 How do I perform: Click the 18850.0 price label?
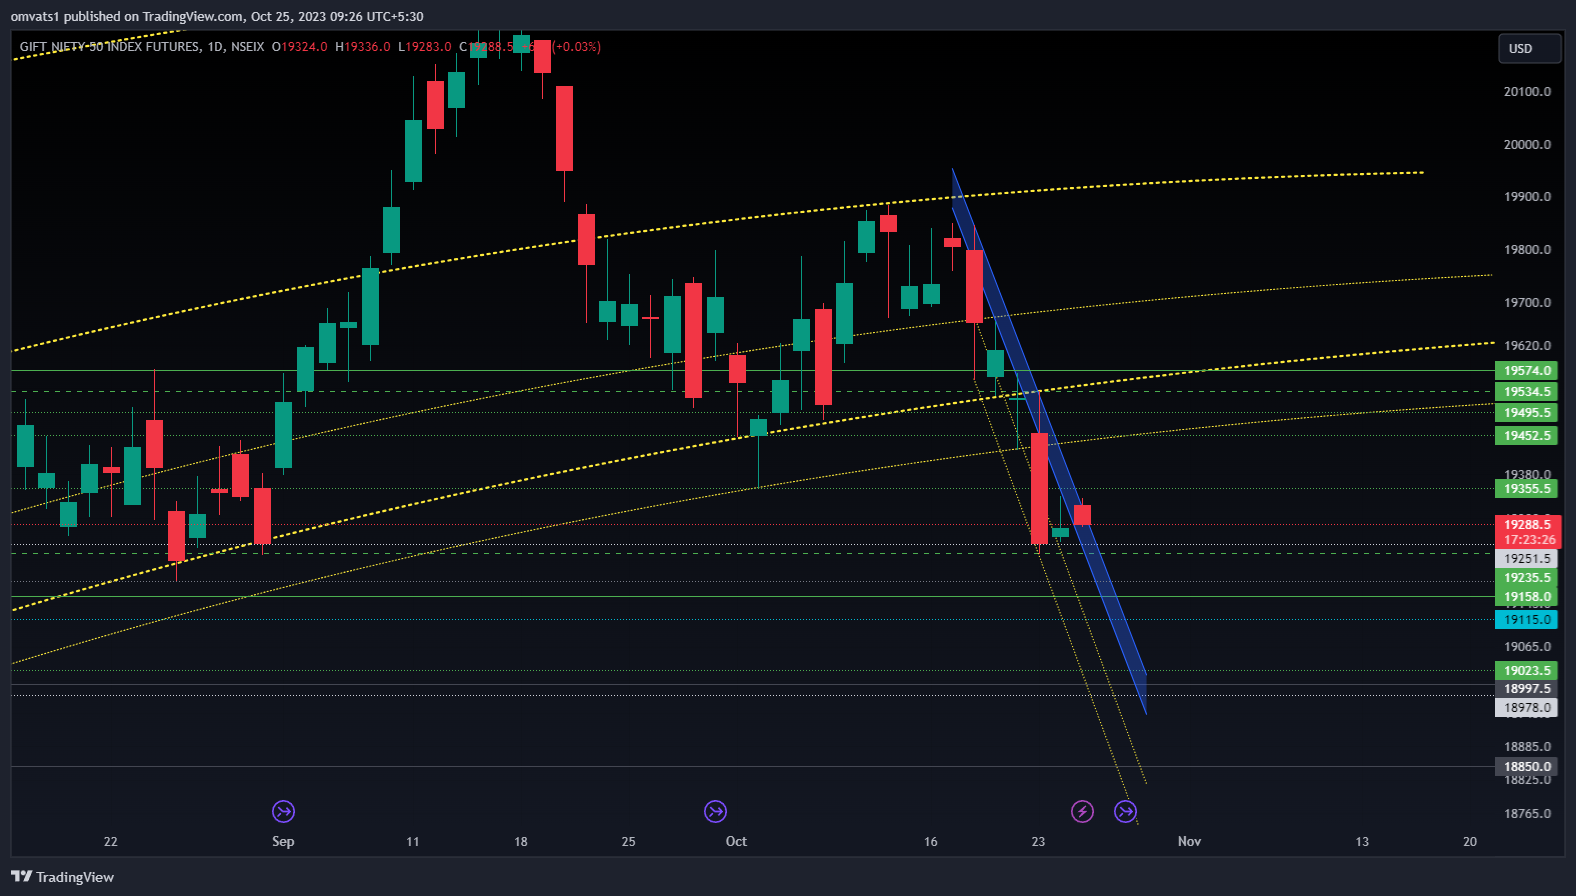1526,767
